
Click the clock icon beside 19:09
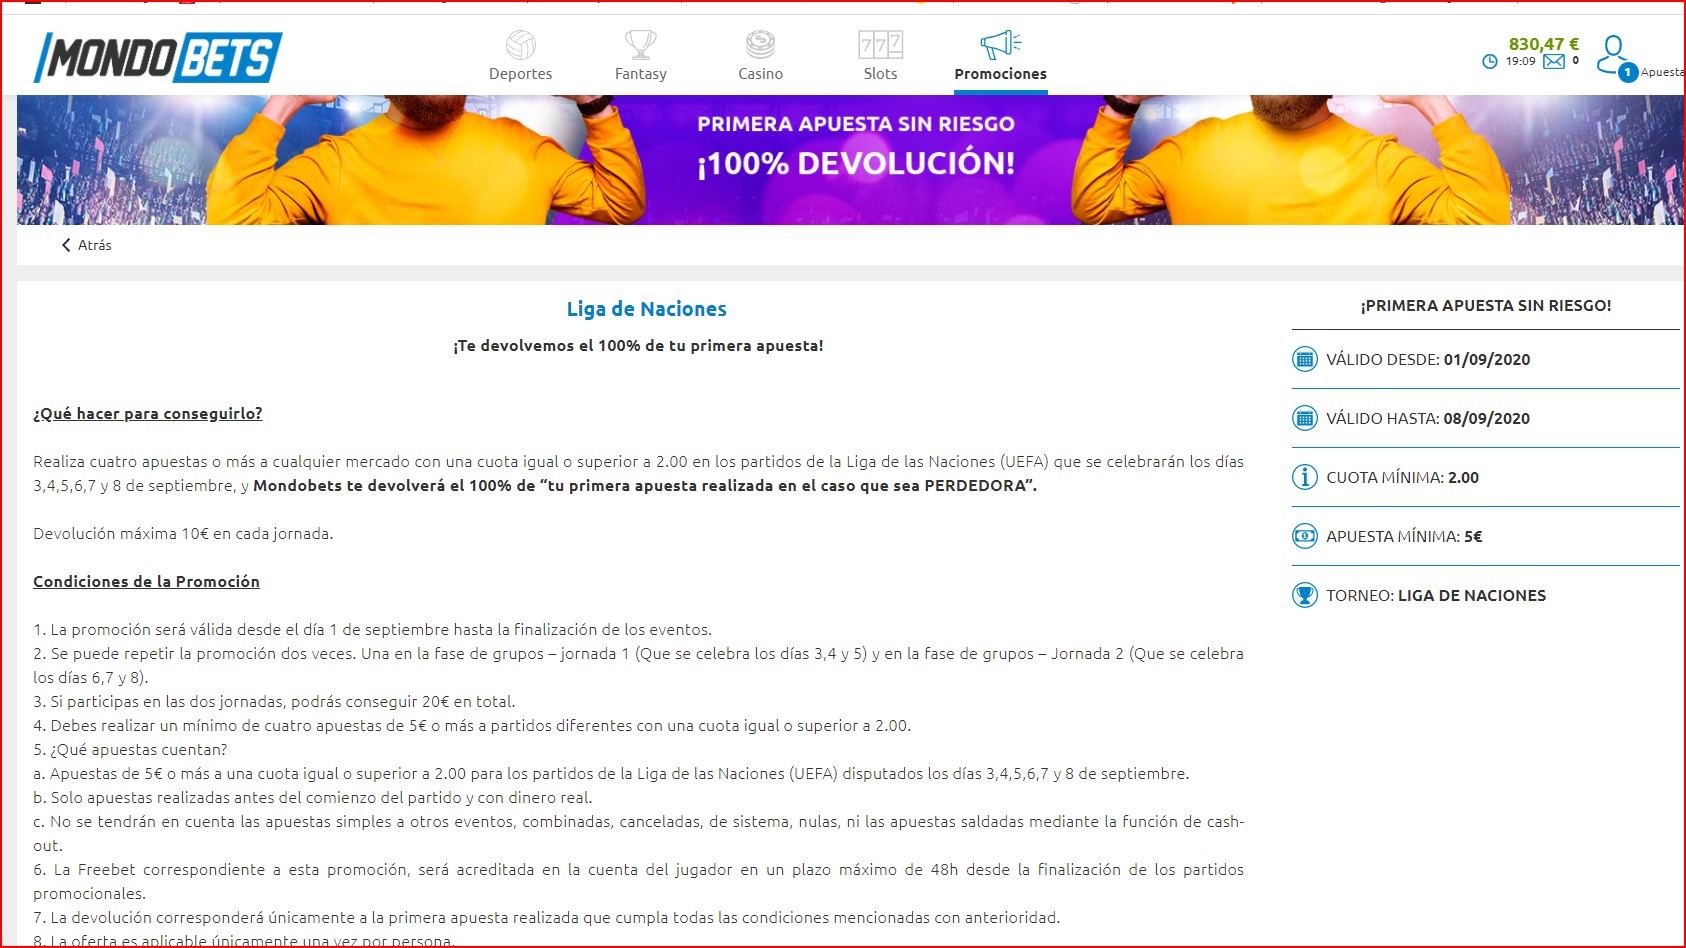coord(1489,62)
